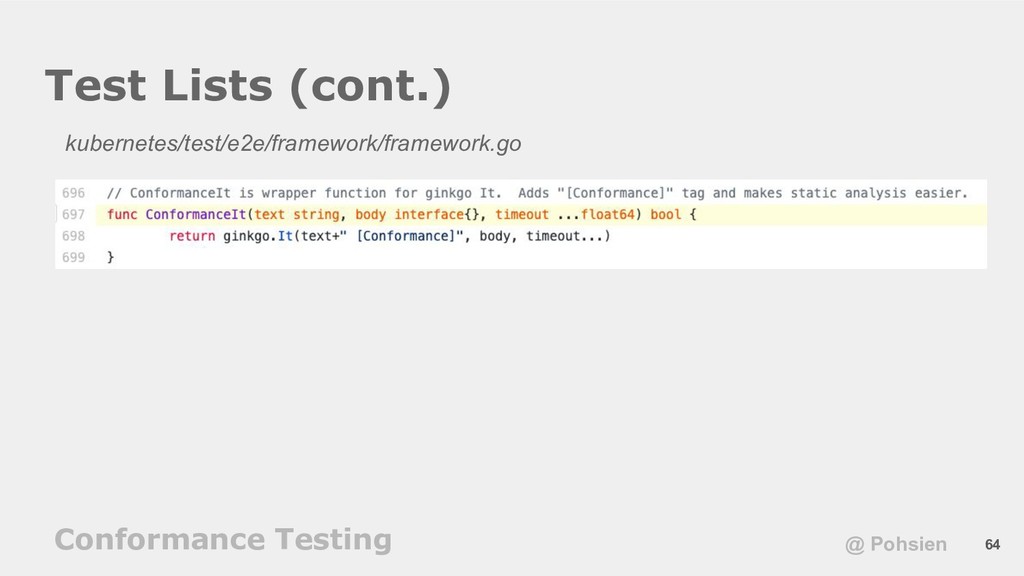Click the bool return type
This screenshot has width=1024, height=576.
(665, 215)
